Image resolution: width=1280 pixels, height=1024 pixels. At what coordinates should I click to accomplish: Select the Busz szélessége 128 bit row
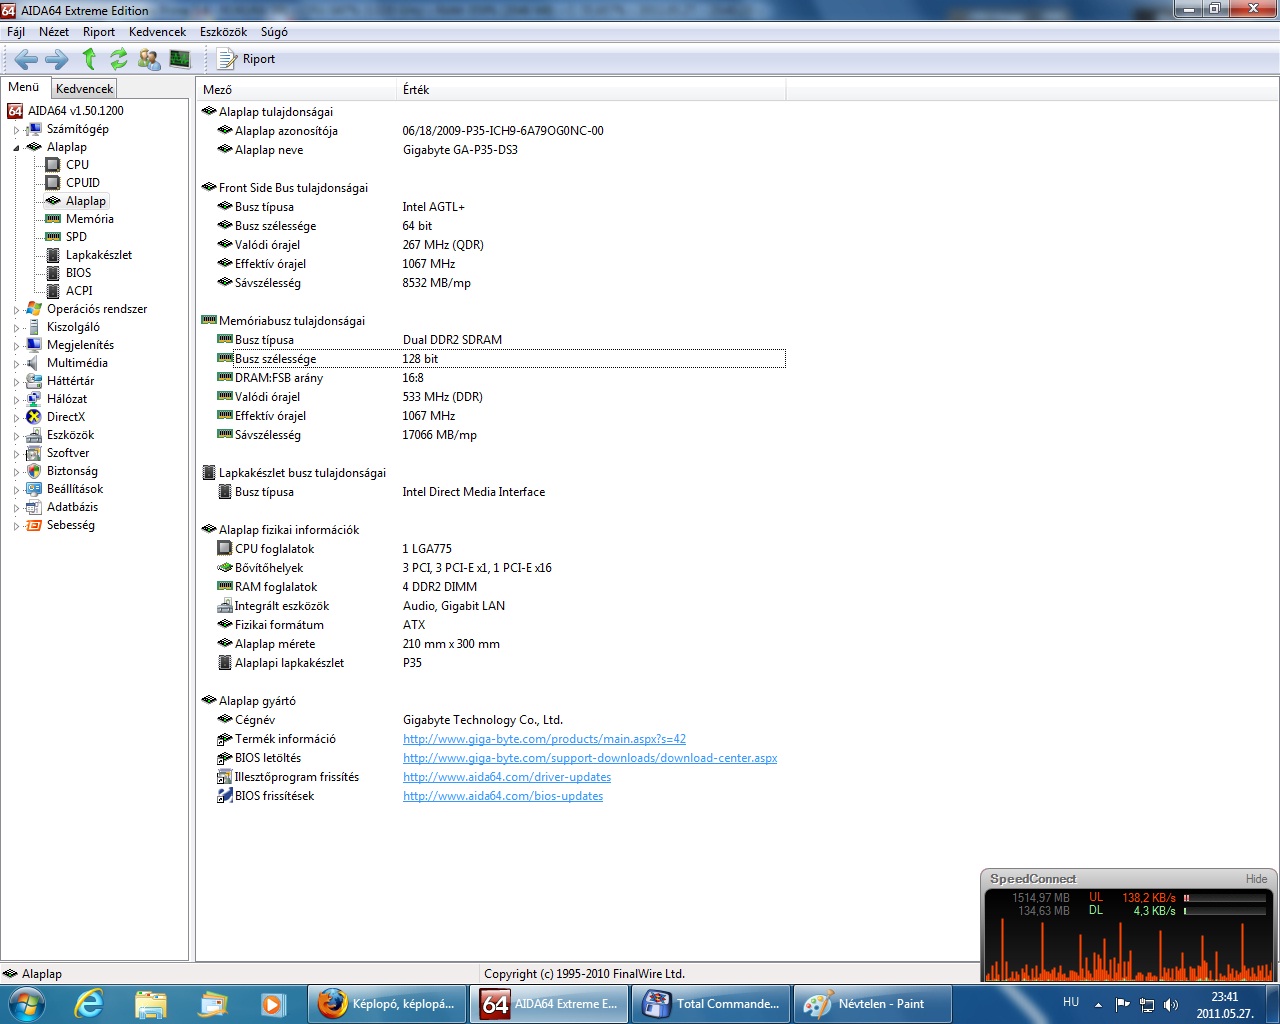(500, 359)
